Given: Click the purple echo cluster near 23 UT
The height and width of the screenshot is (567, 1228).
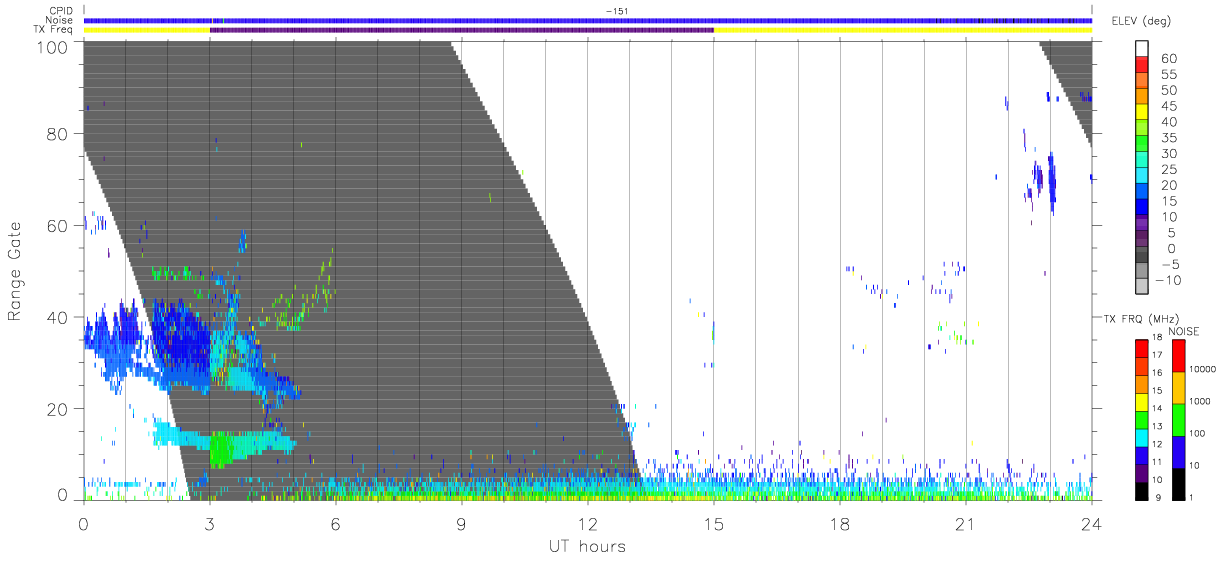Looking at the screenshot, I should [x=1042, y=181].
